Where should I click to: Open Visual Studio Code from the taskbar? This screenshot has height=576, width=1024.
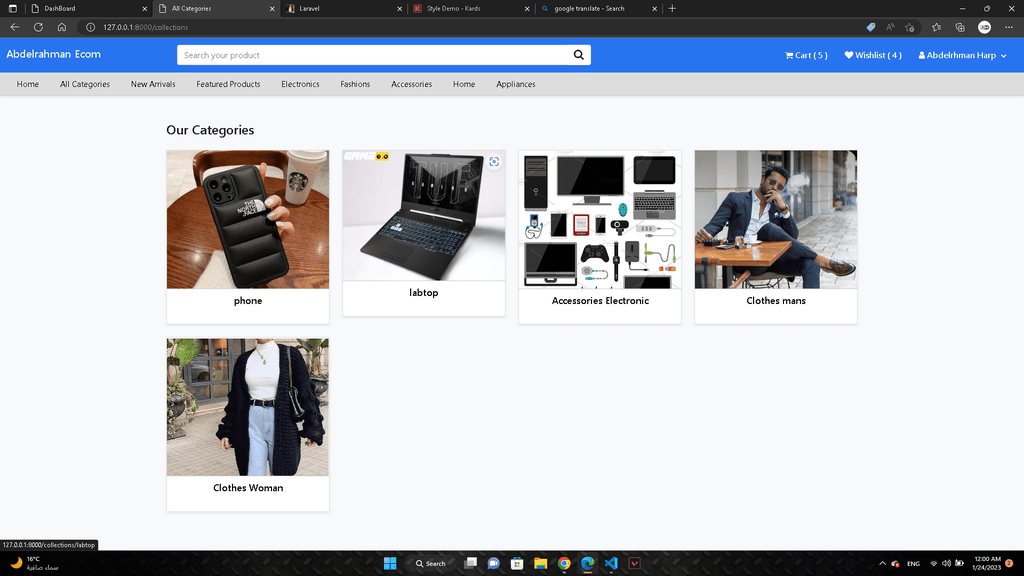point(611,563)
